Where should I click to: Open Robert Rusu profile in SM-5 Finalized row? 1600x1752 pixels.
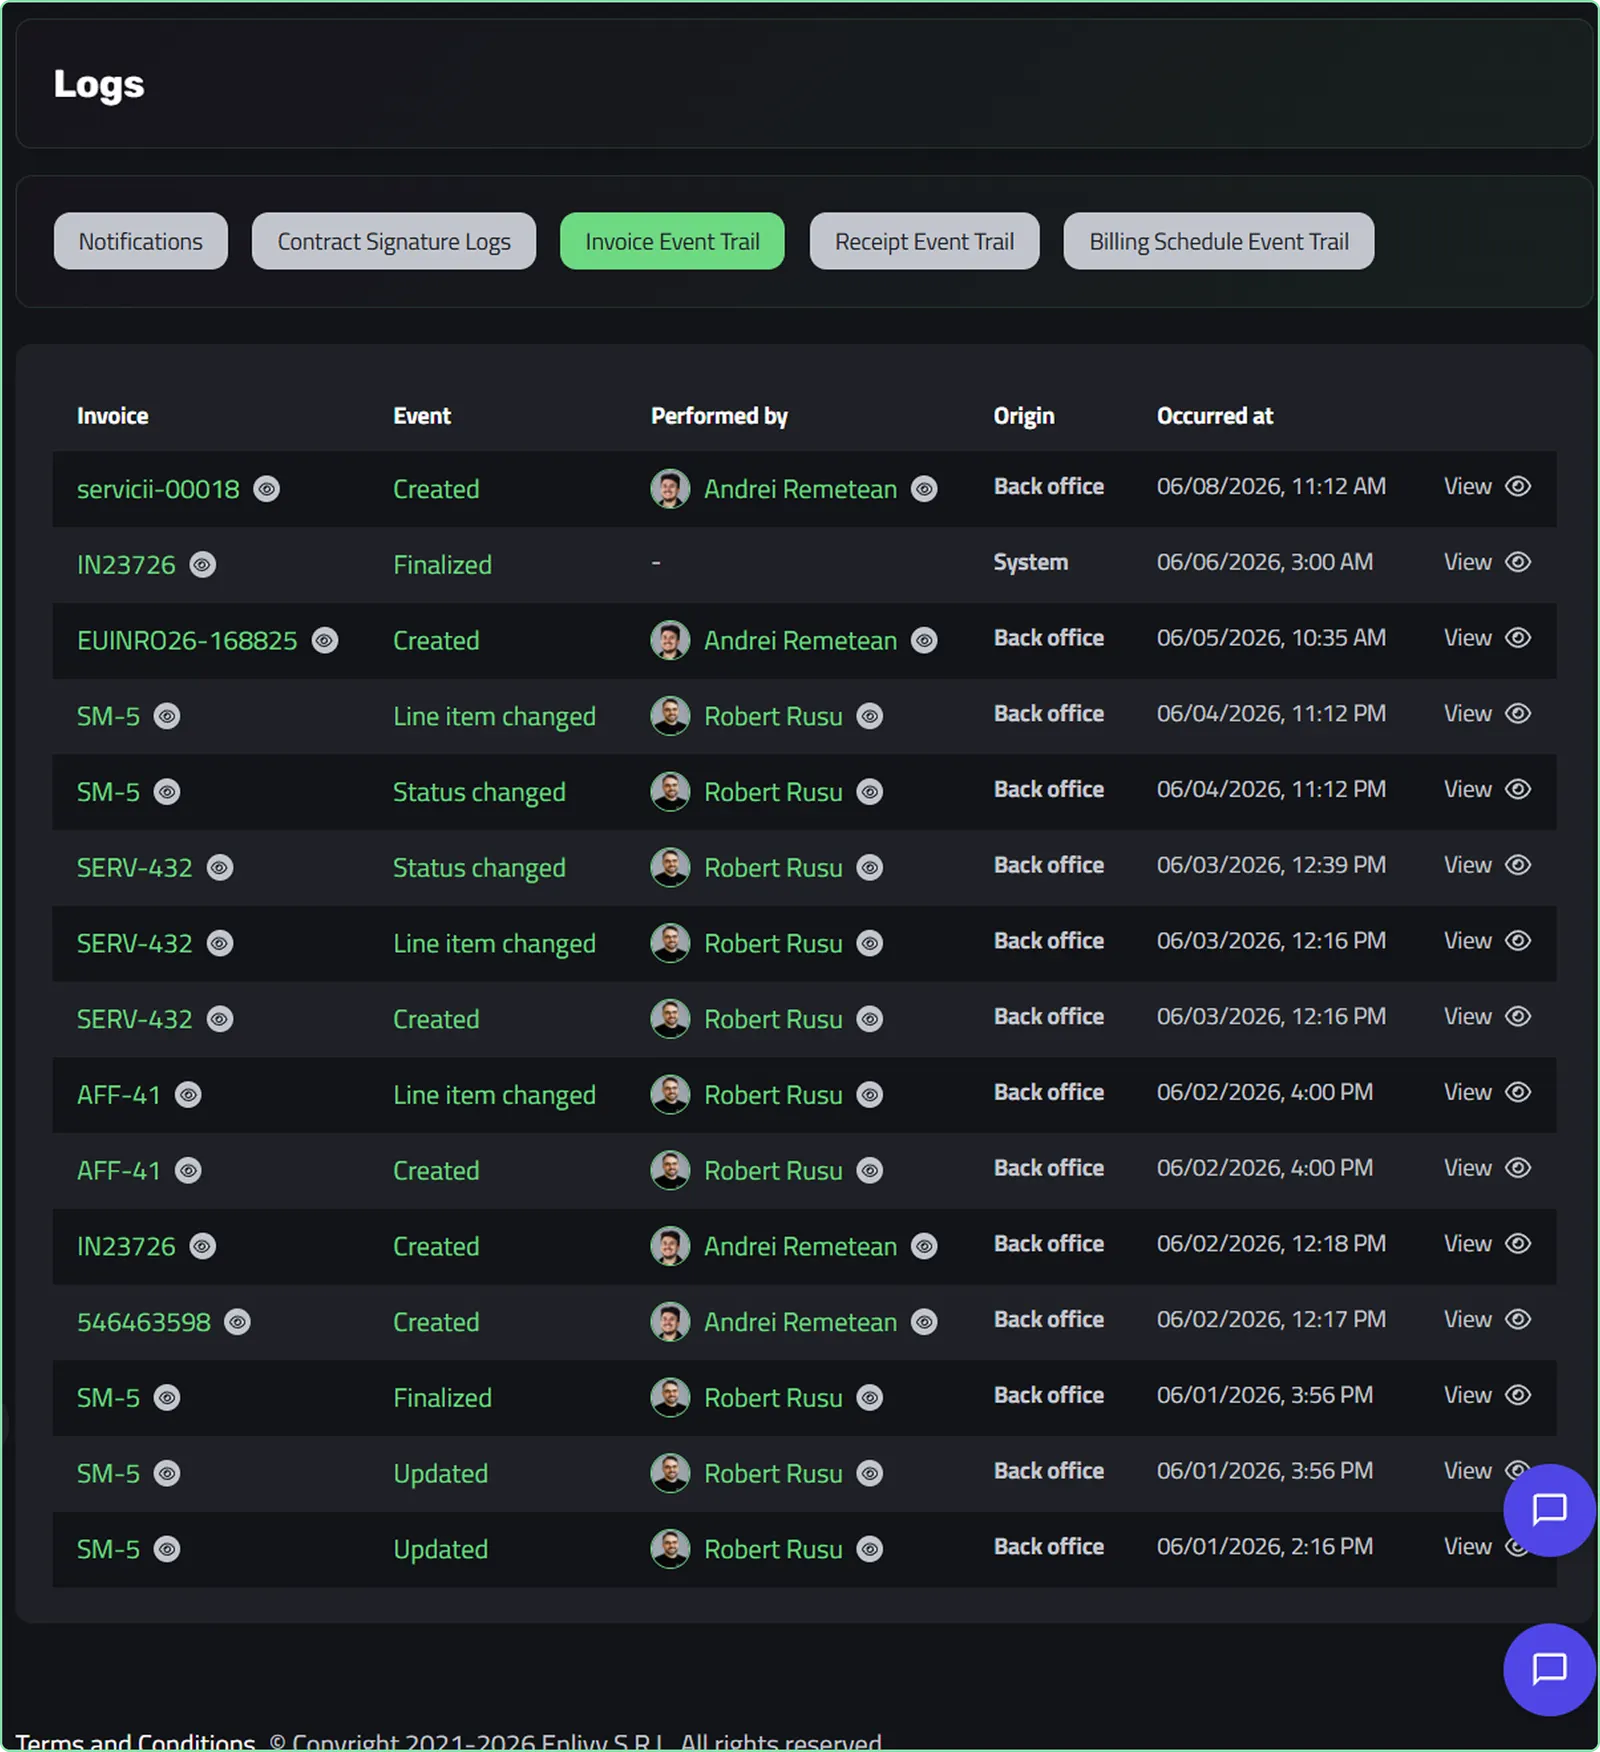(773, 1398)
